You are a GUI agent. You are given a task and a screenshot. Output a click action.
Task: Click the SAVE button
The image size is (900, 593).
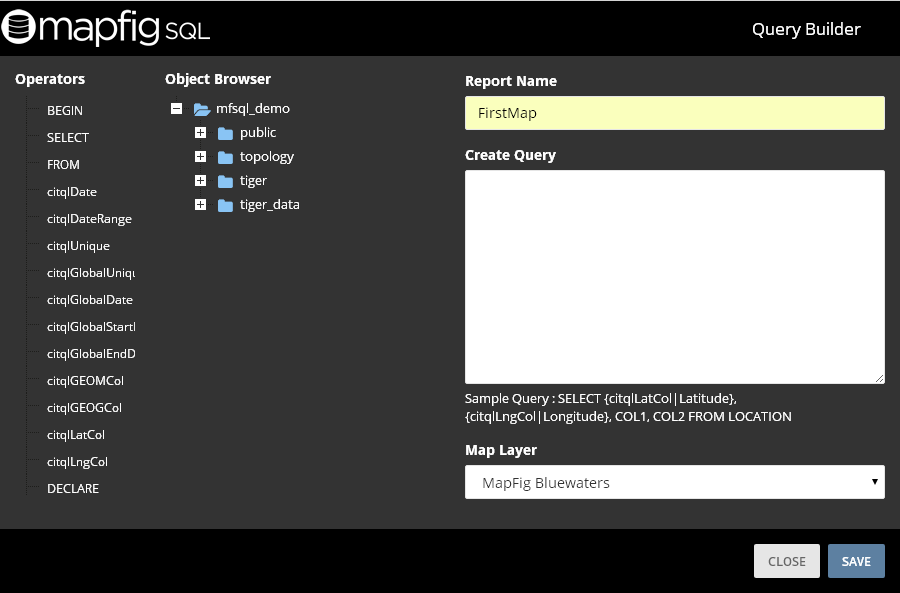tap(856, 561)
